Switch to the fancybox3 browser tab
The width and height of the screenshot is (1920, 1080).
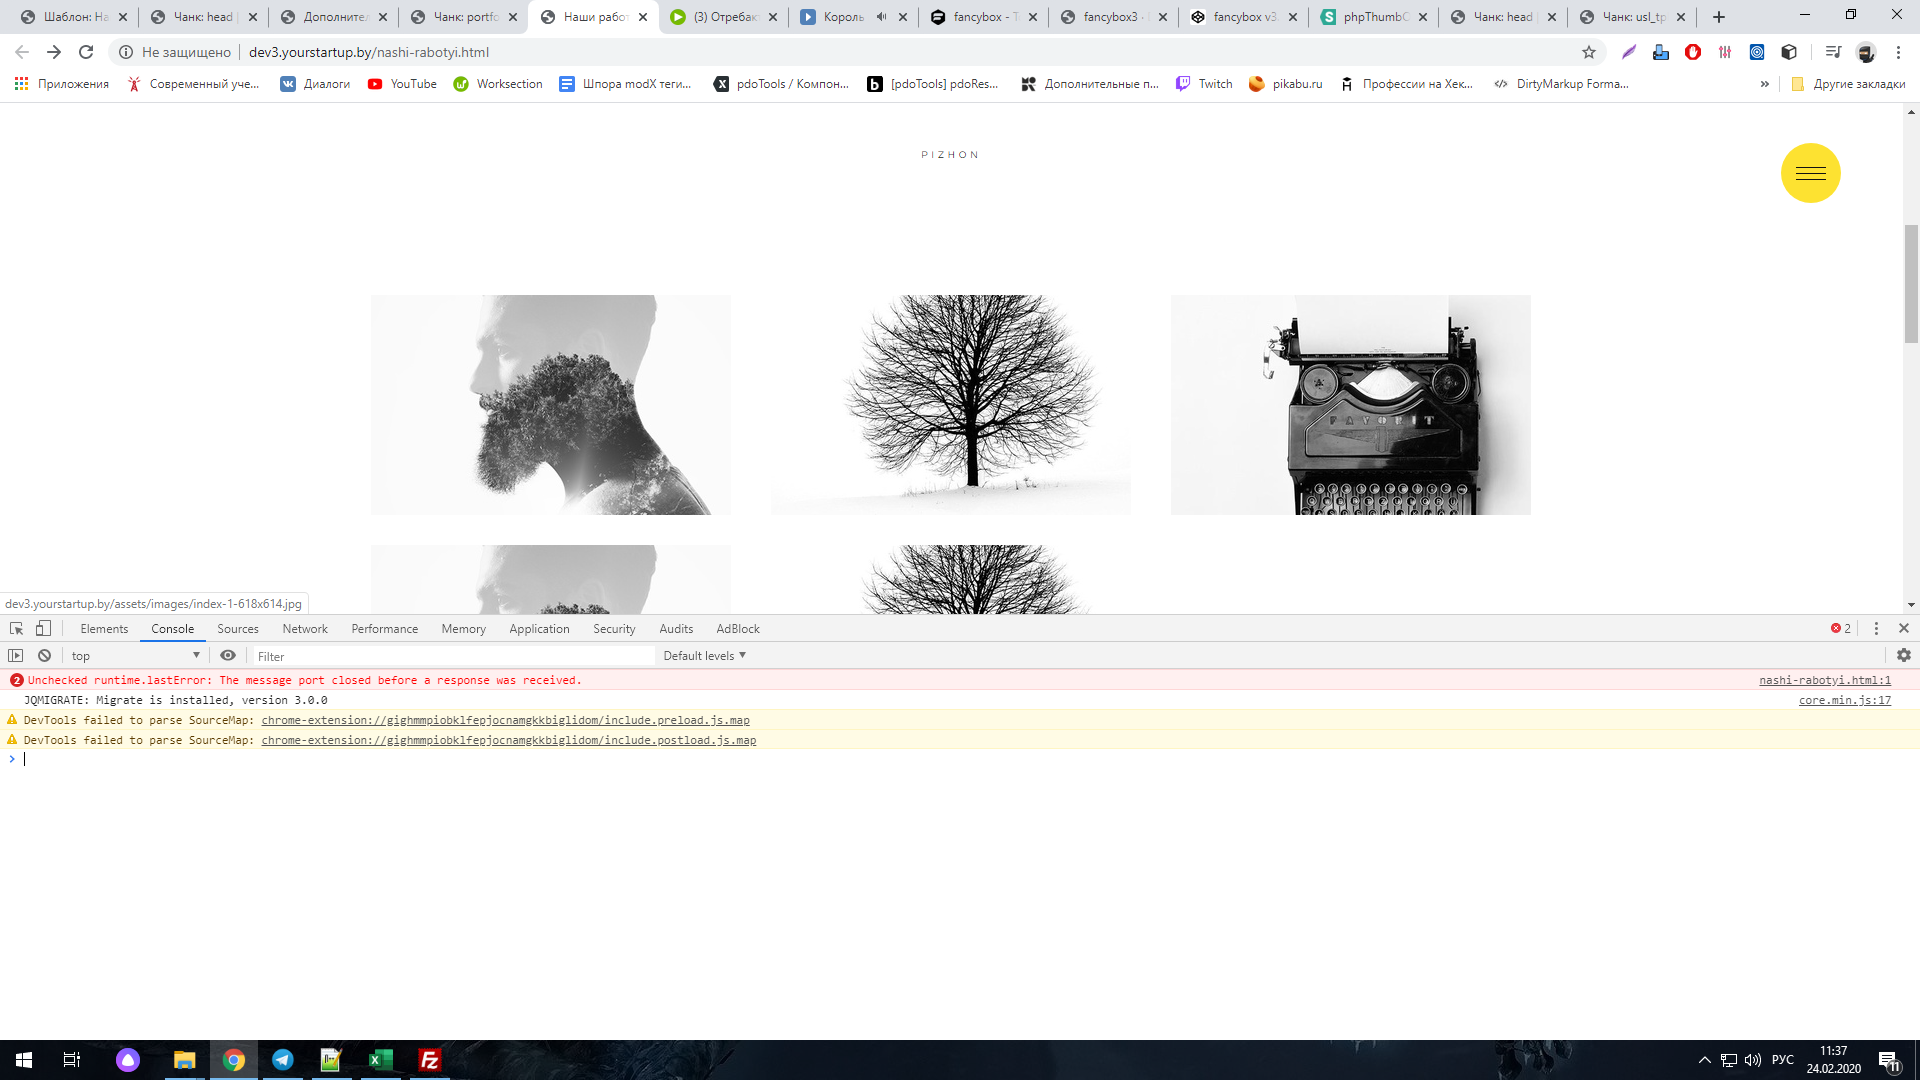point(1113,17)
